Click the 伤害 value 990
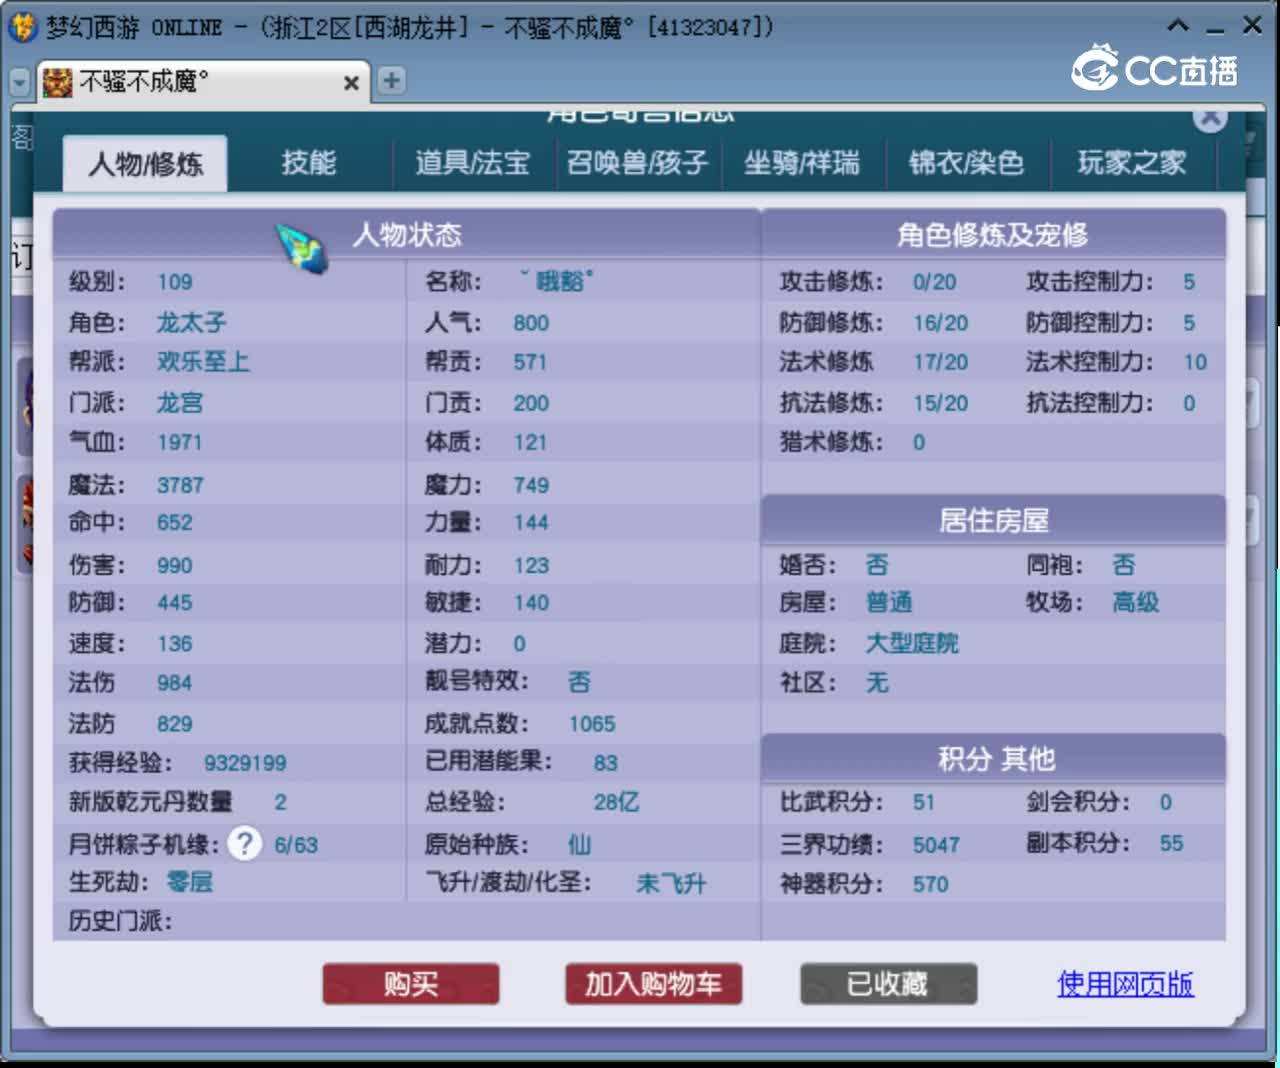This screenshot has width=1280, height=1068. [x=175, y=565]
